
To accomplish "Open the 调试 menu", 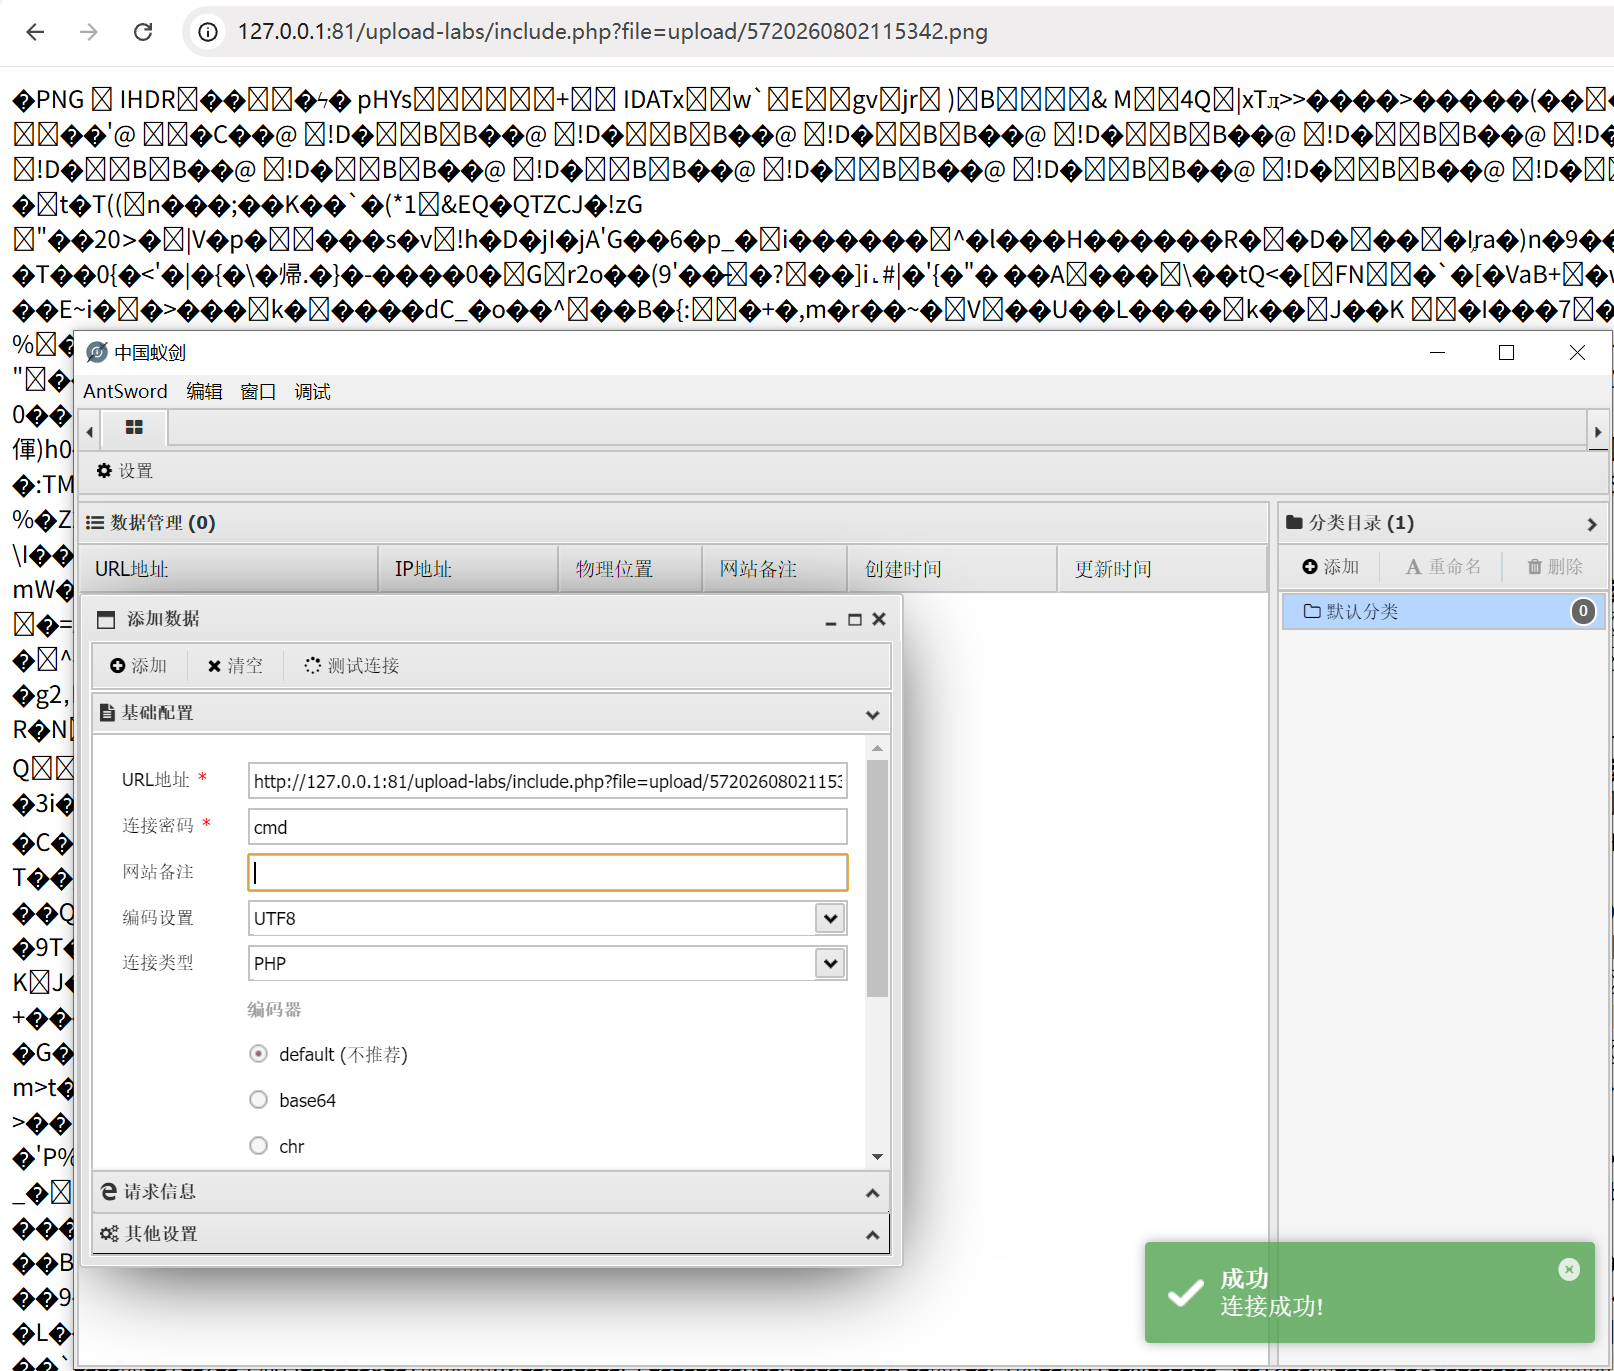I will click(312, 391).
